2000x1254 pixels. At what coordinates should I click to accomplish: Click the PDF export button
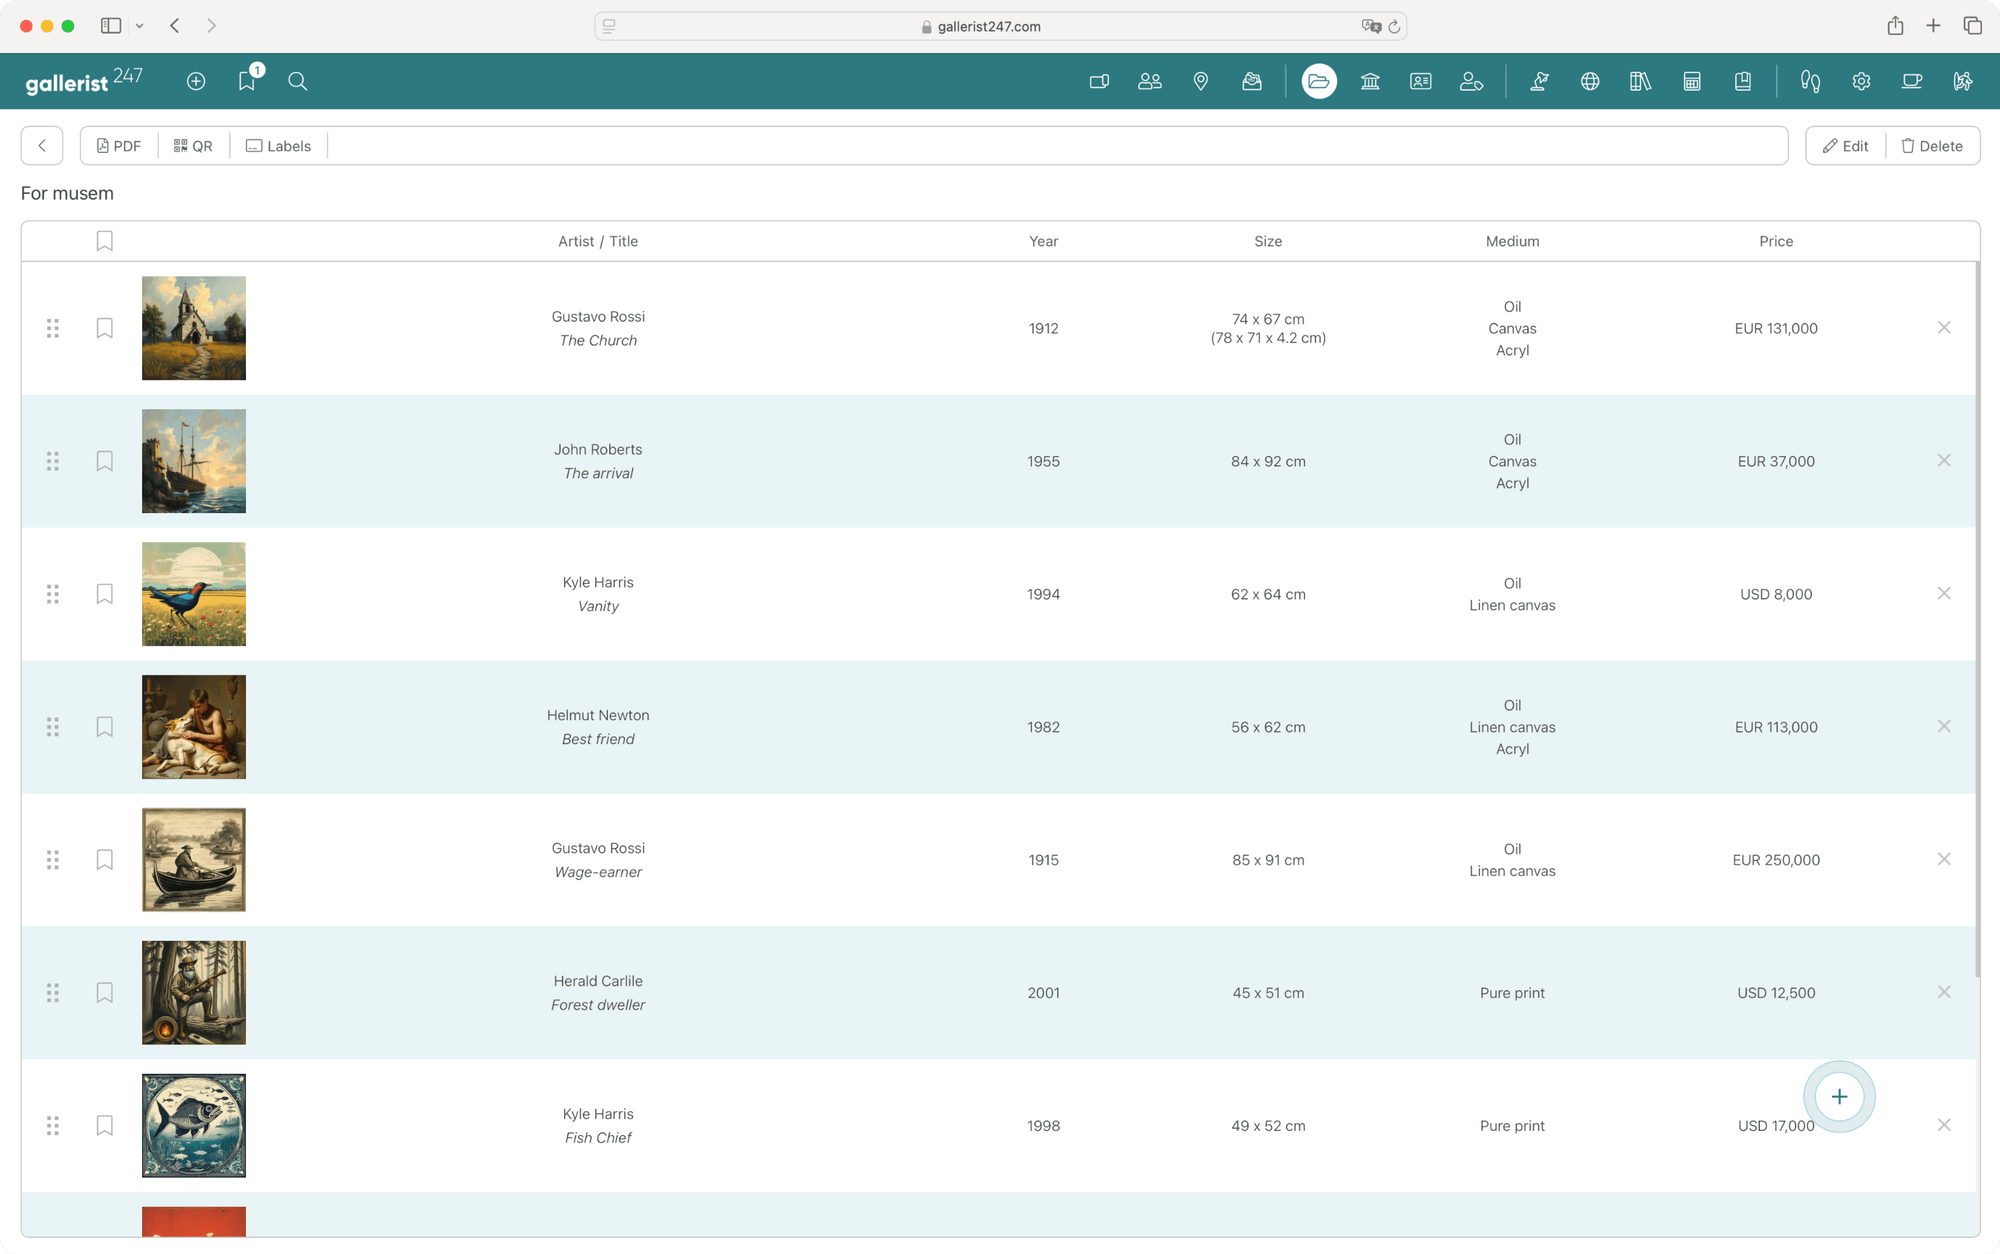coord(119,146)
